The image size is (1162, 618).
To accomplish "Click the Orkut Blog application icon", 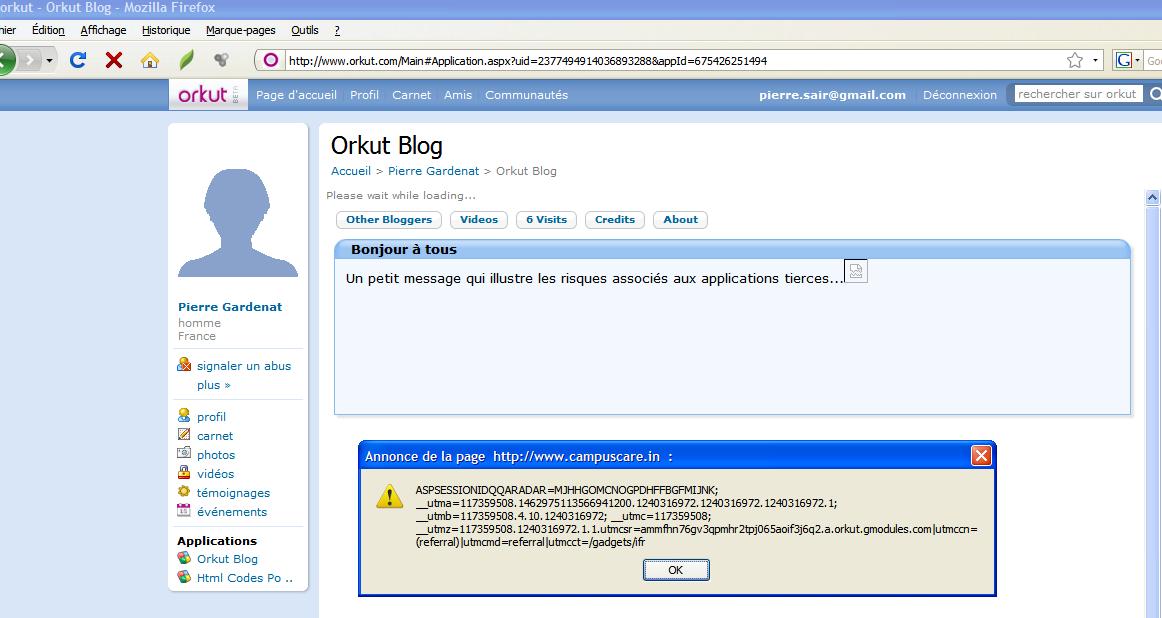I will [184, 558].
